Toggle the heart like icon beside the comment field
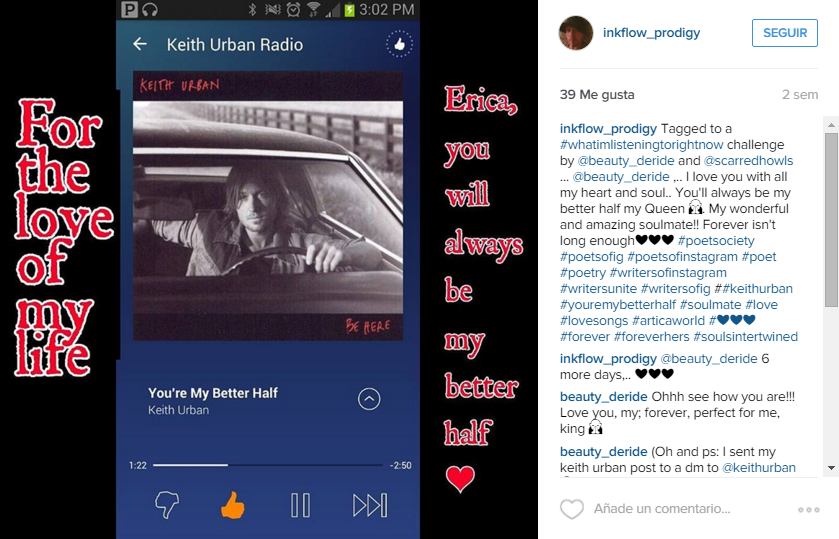 (571, 509)
